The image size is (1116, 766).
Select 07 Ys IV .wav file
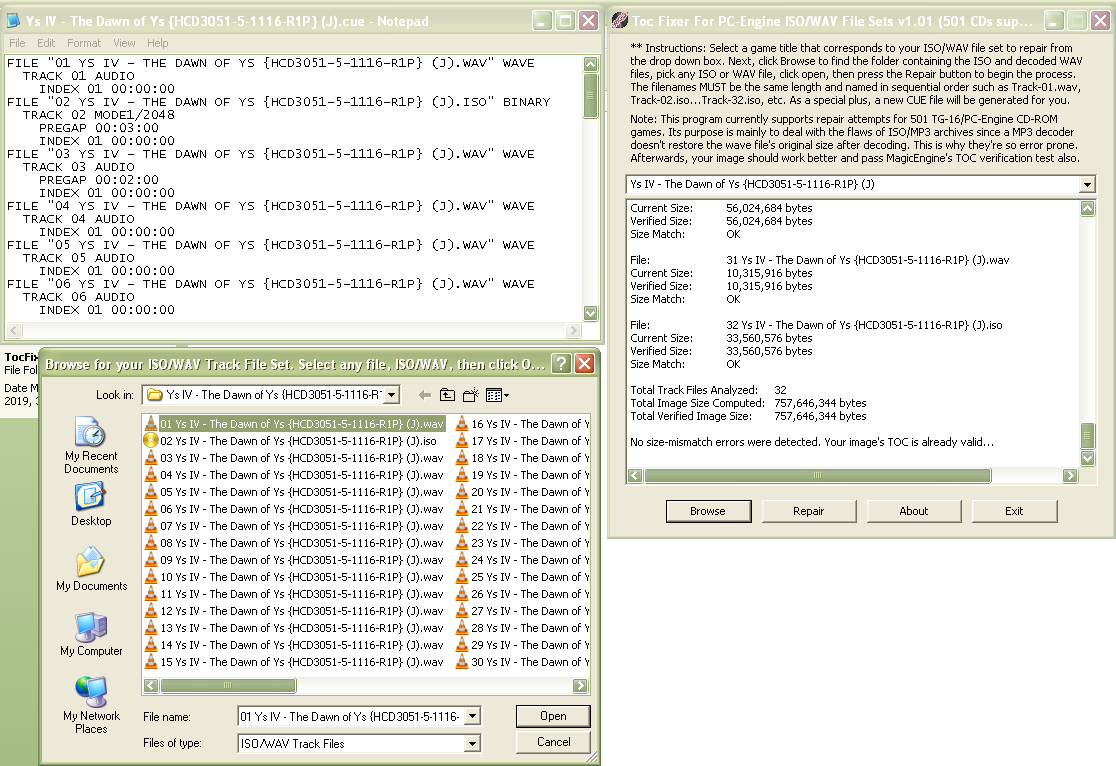click(294, 526)
